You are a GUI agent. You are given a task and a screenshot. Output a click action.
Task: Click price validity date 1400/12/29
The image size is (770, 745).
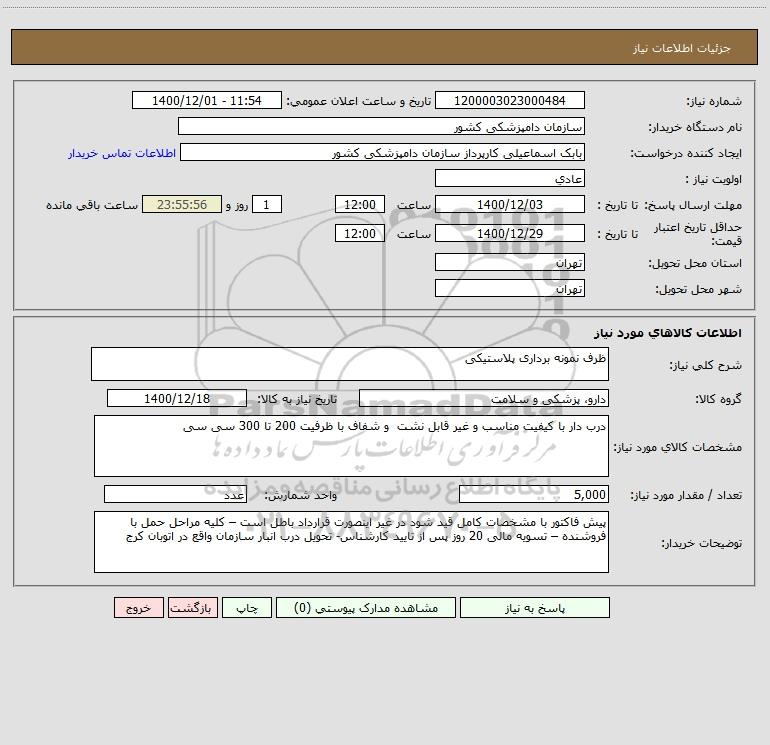coord(510,233)
